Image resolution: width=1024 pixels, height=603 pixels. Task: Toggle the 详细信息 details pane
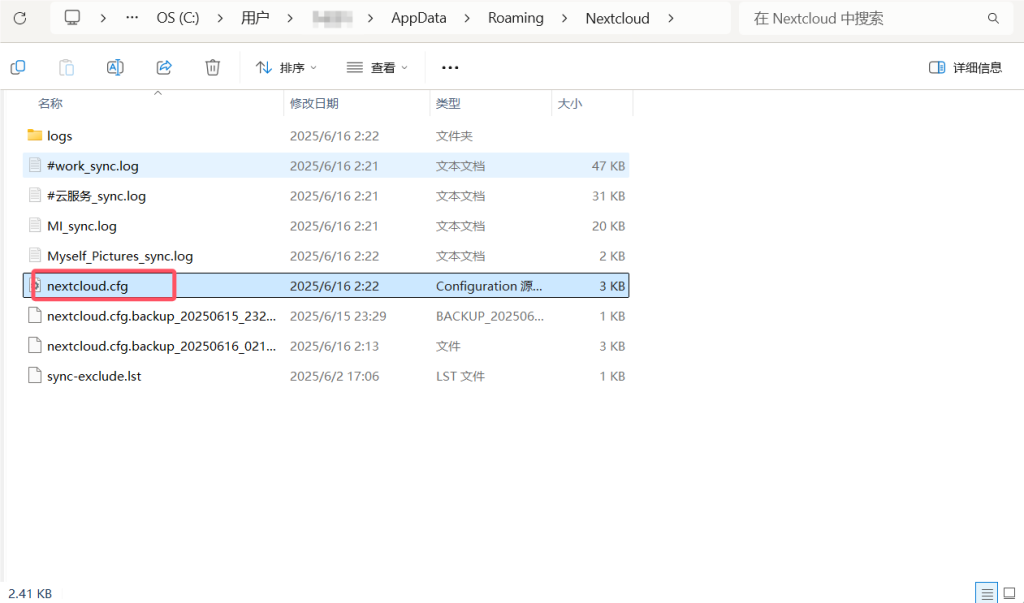(x=965, y=67)
